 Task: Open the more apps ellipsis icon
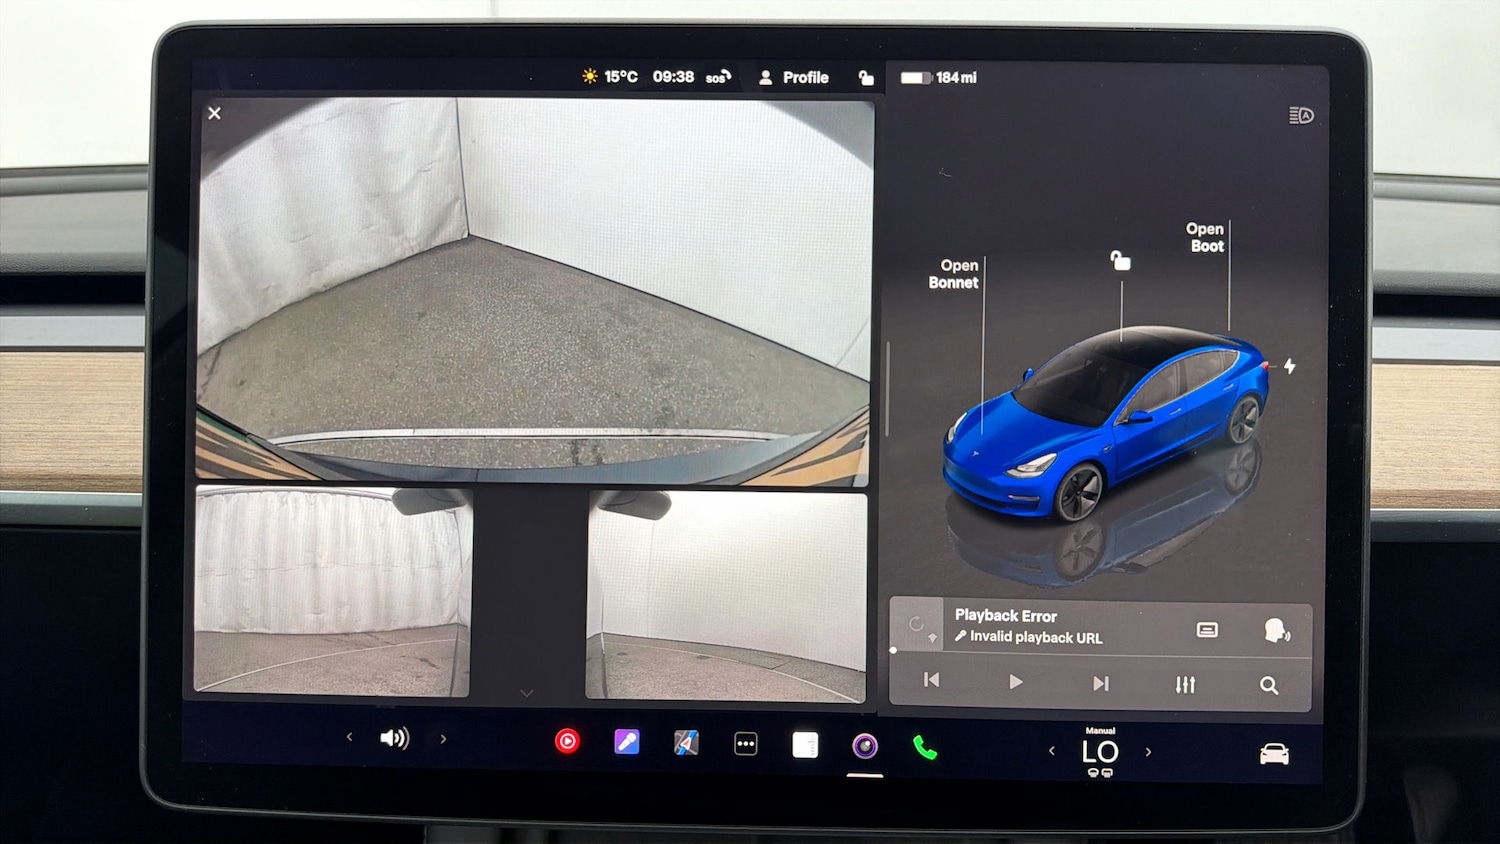[746, 743]
